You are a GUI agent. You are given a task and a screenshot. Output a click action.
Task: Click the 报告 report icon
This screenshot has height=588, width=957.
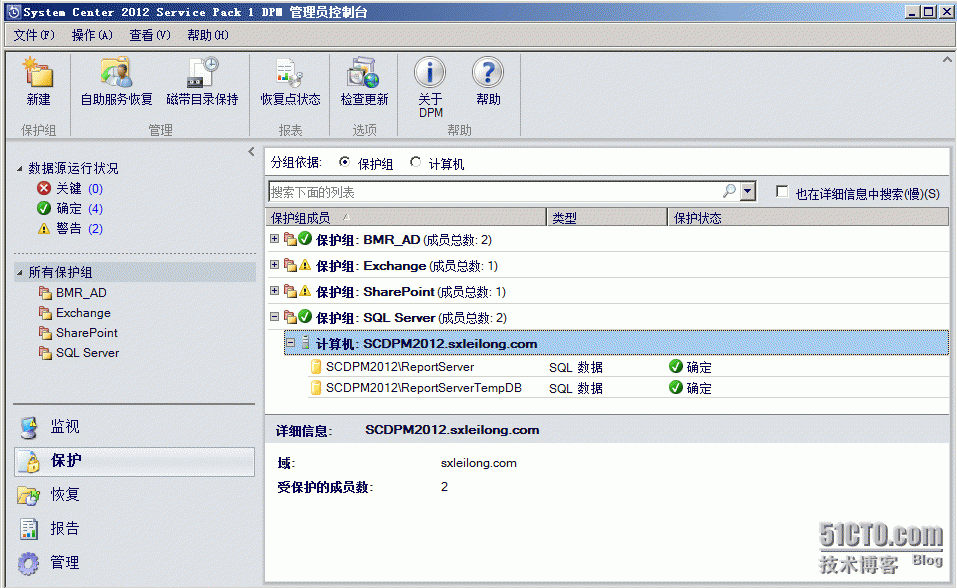(29, 529)
